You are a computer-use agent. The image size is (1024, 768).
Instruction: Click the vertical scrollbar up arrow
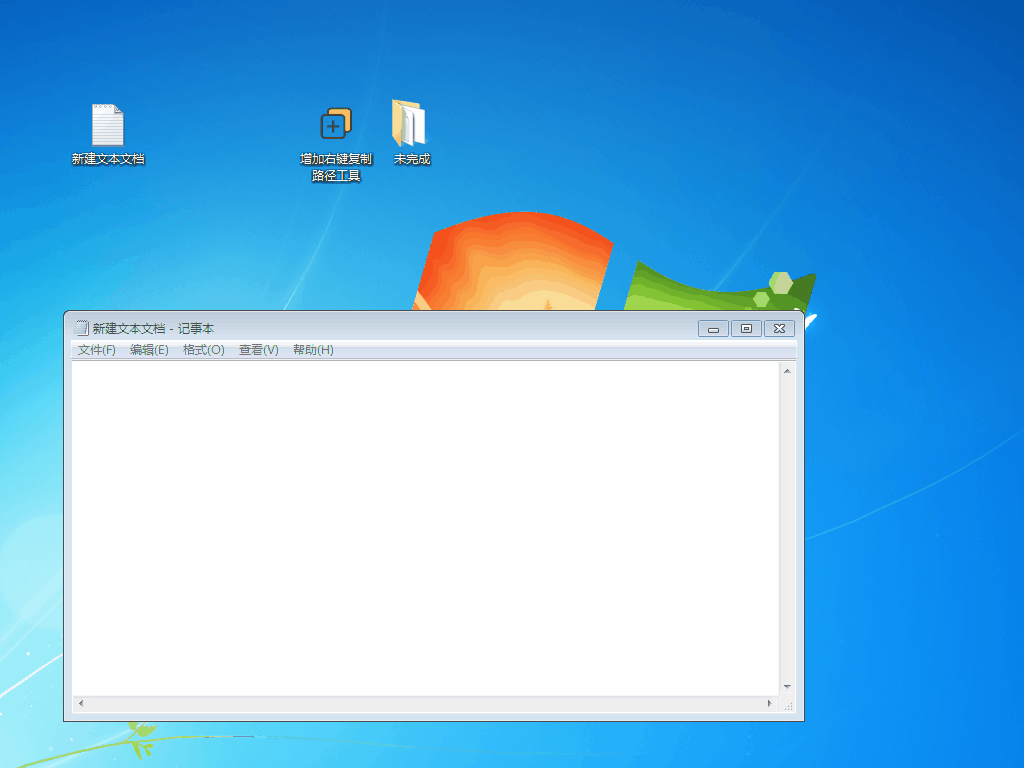787,371
